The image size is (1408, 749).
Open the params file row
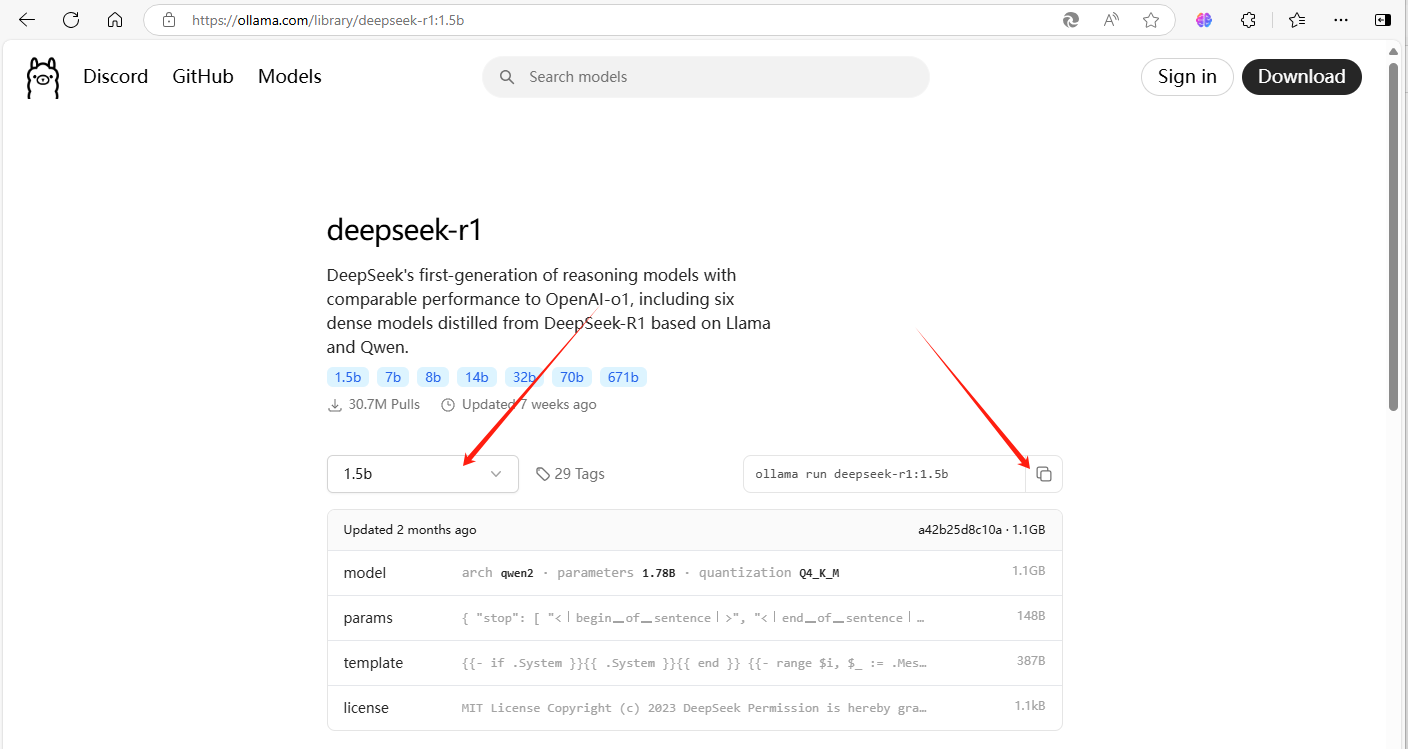[695, 618]
